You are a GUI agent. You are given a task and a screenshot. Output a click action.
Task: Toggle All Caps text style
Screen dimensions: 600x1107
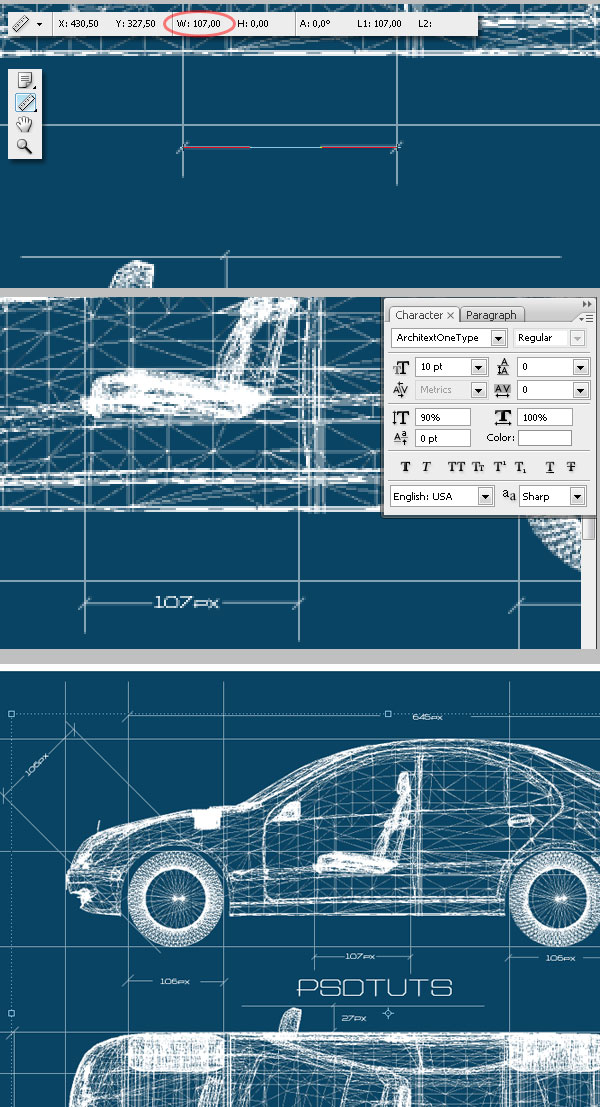(456, 467)
